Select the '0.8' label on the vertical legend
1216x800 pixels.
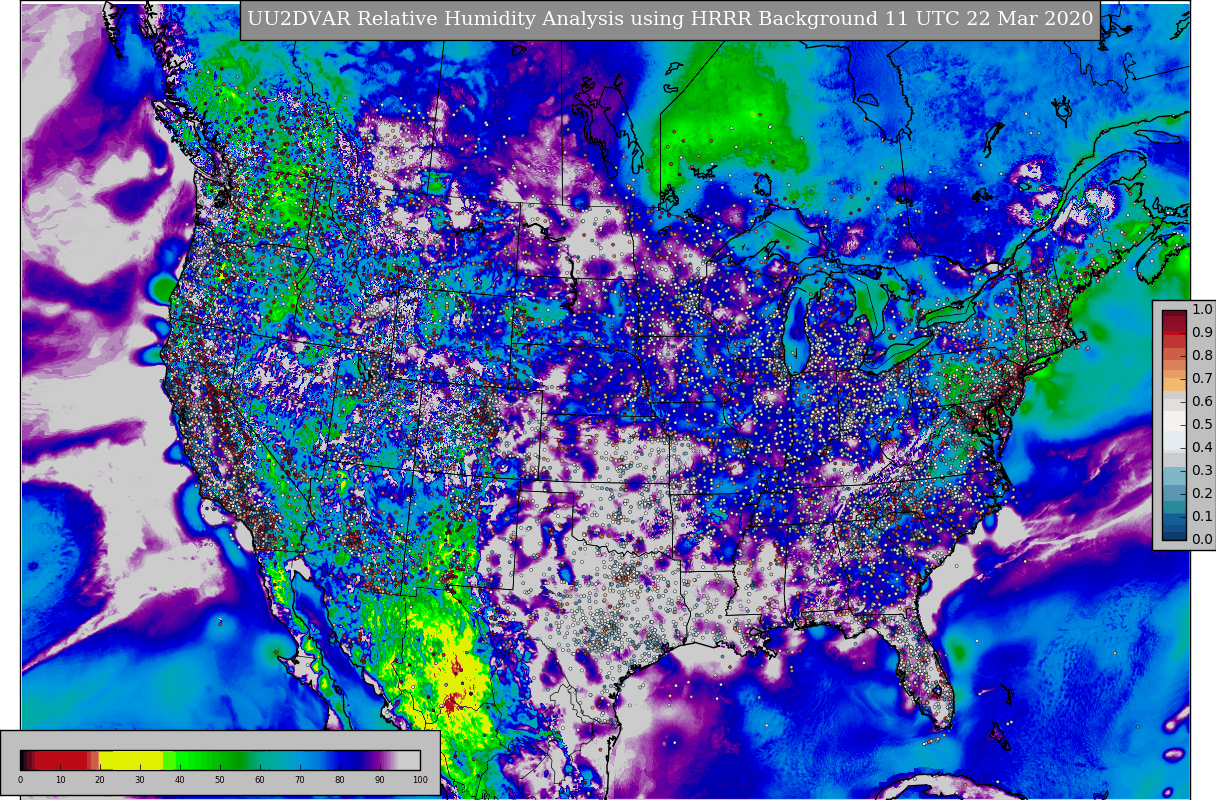(1202, 356)
